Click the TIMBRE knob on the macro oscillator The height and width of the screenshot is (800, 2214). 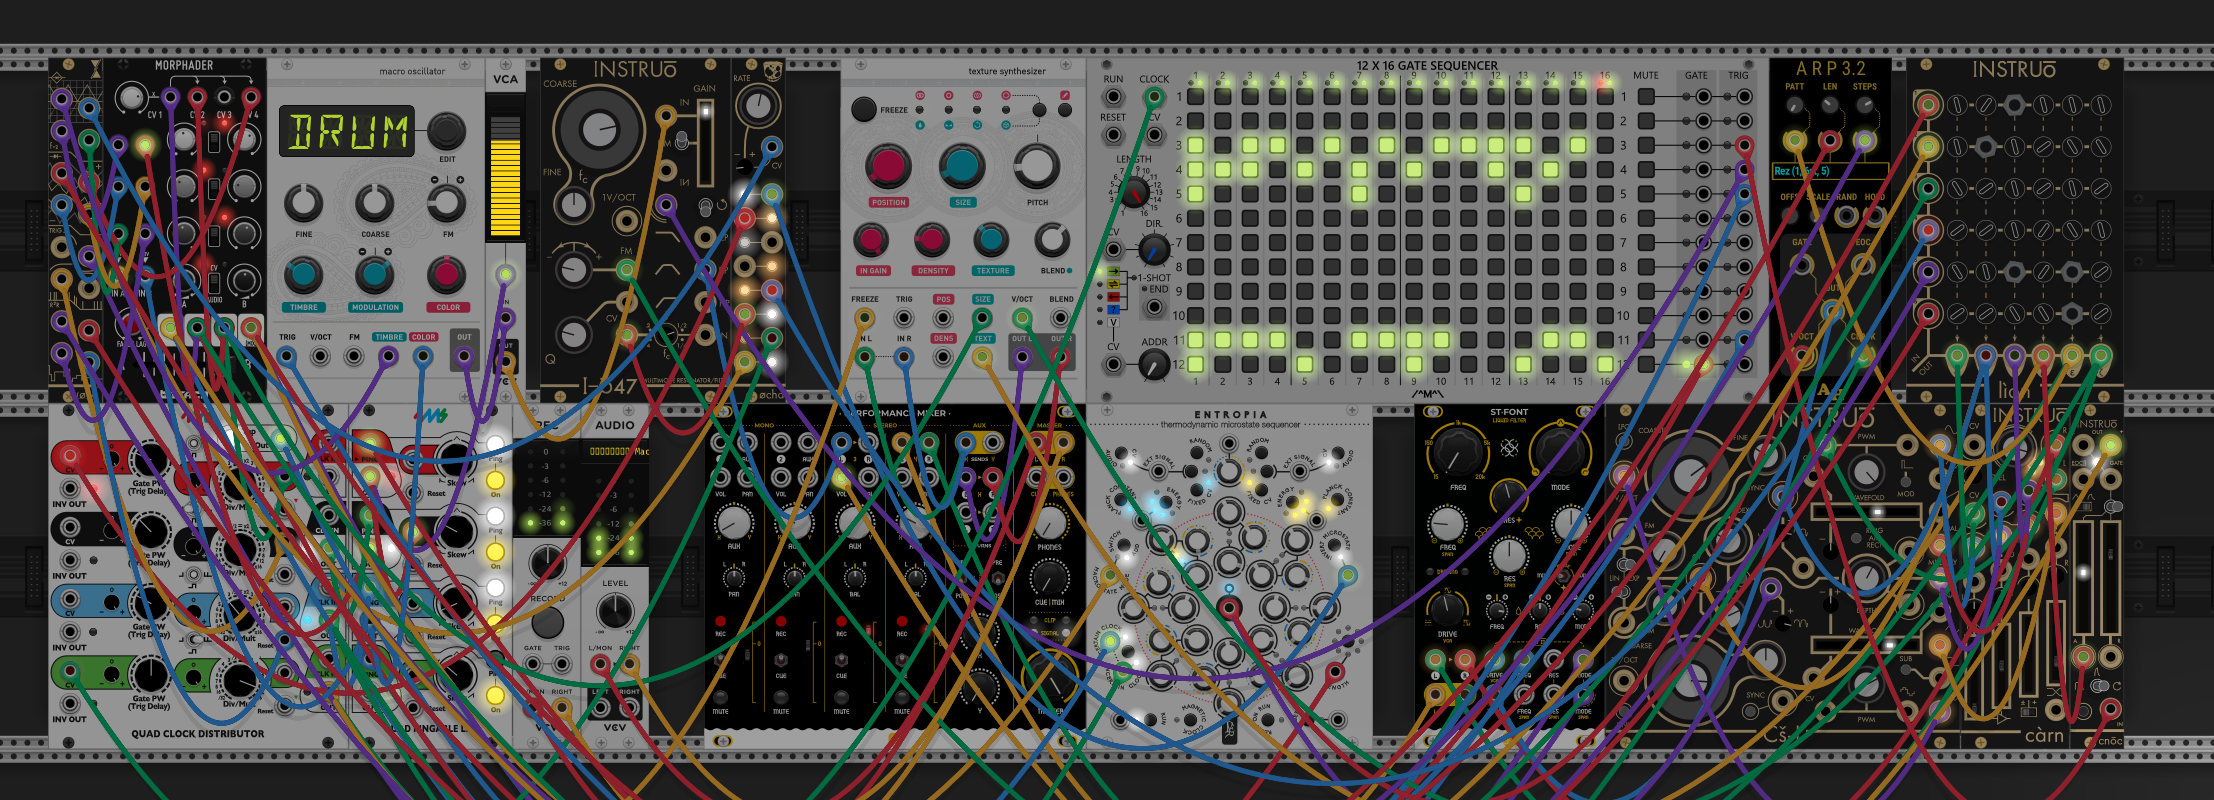coord(303,274)
